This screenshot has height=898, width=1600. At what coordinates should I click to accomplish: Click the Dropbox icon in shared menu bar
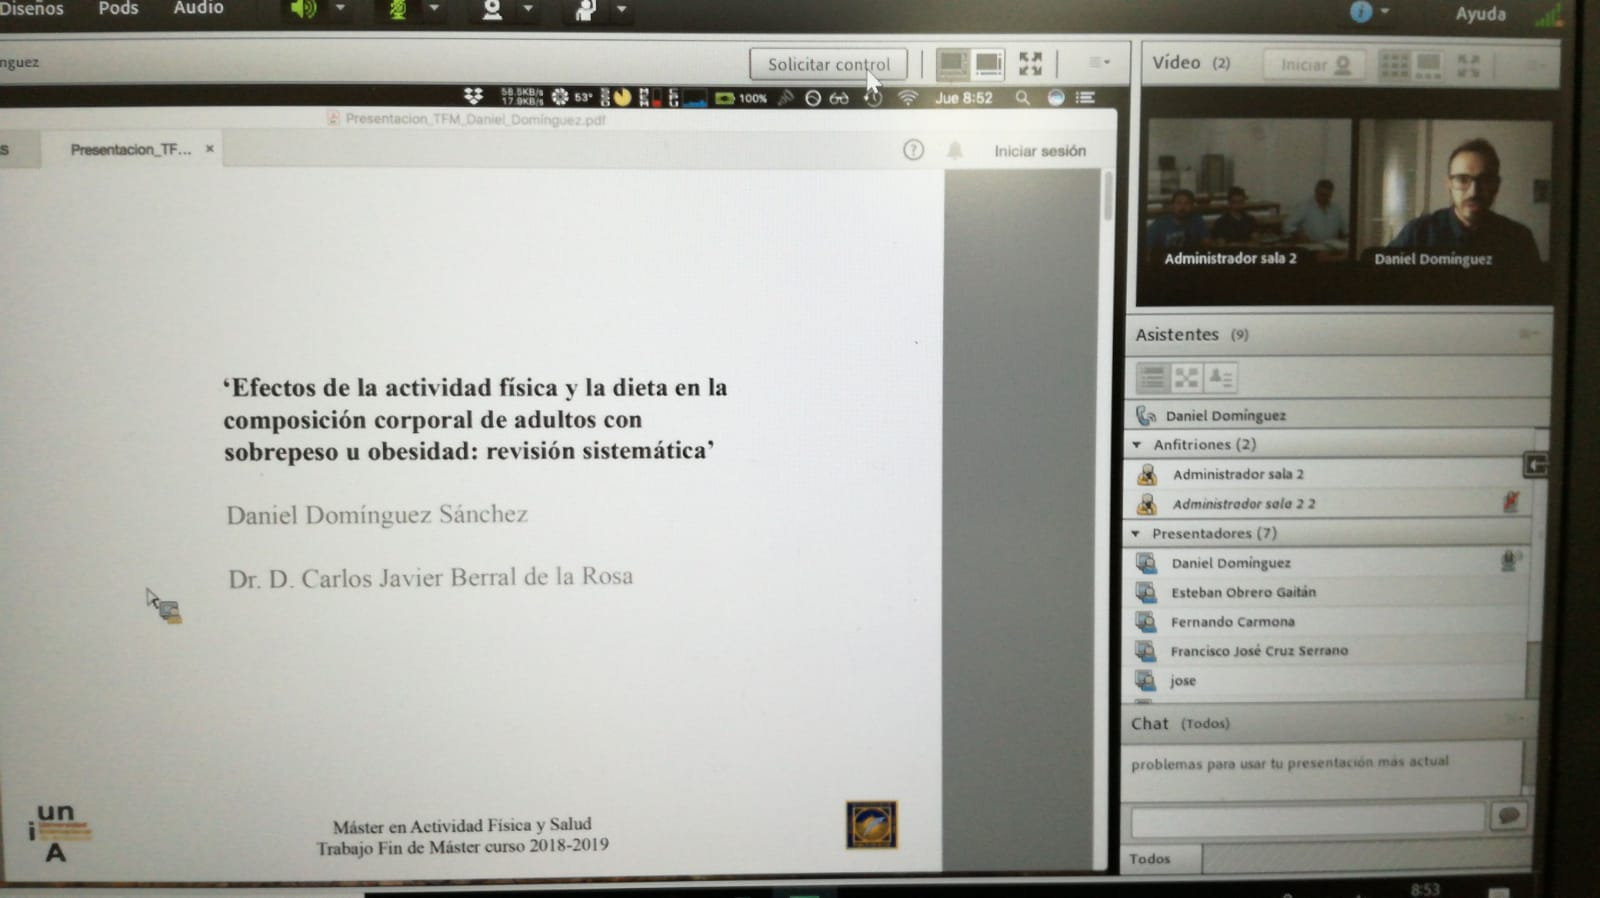(x=473, y=96)
